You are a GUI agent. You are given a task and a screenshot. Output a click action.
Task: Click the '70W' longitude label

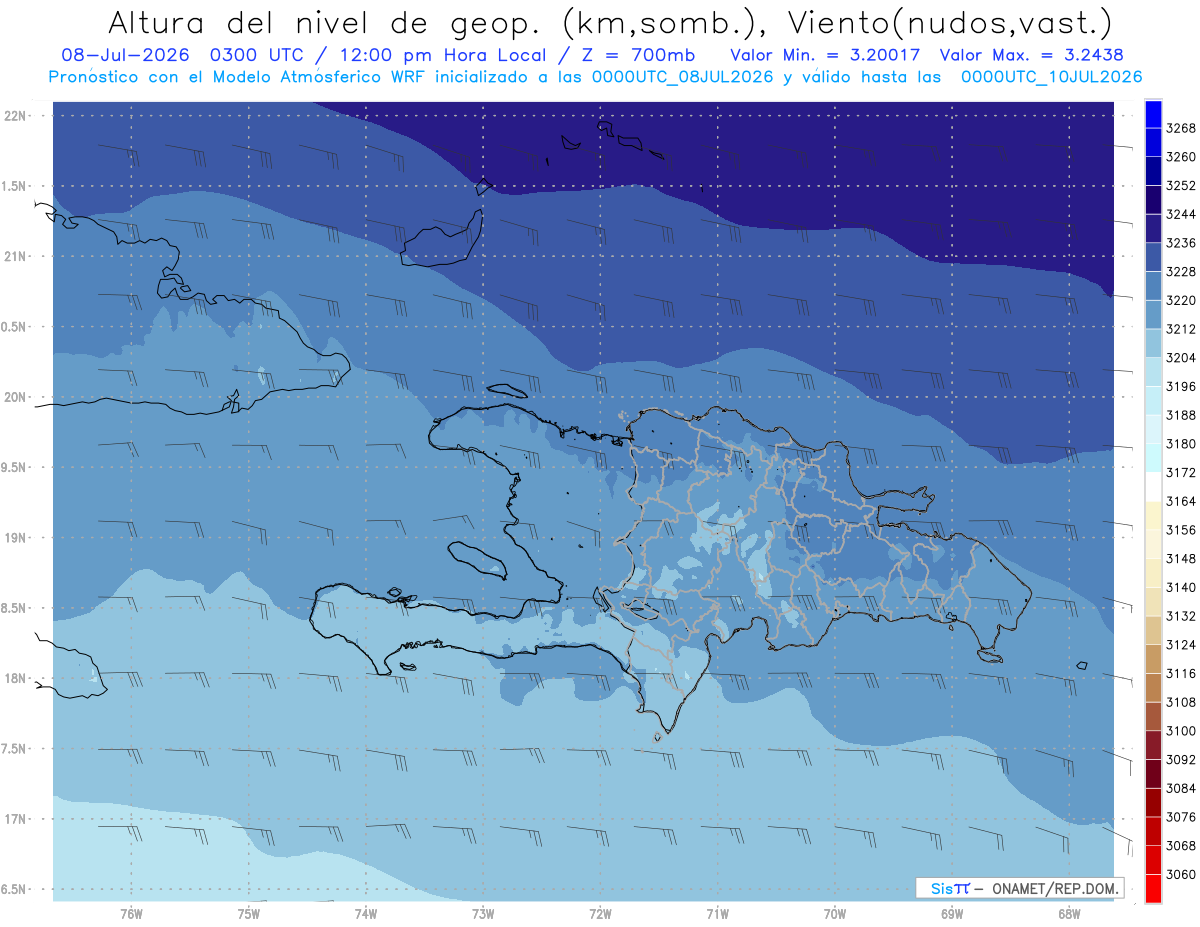click(x=835, y=913)
